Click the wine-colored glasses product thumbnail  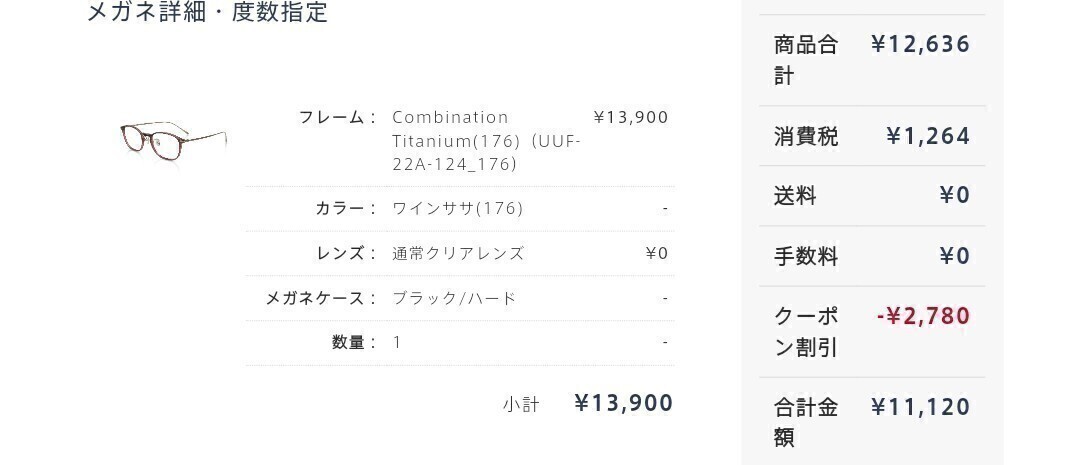point(173,140)
